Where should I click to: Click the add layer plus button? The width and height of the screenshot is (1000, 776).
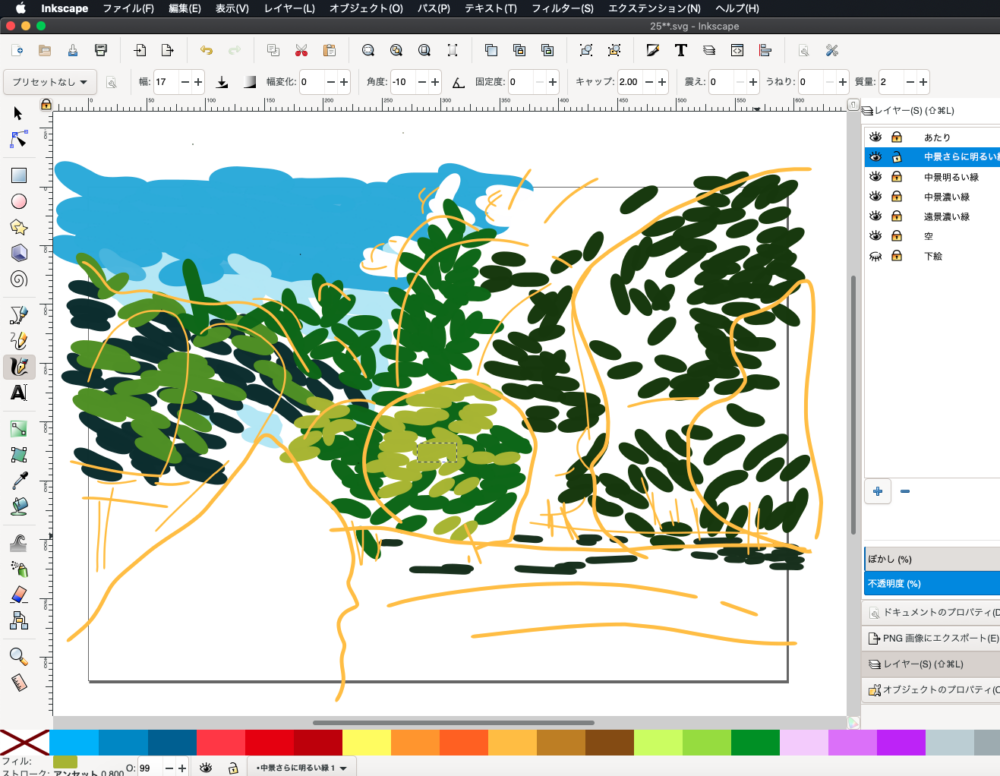pyautogui.click(x=878, y=491)
